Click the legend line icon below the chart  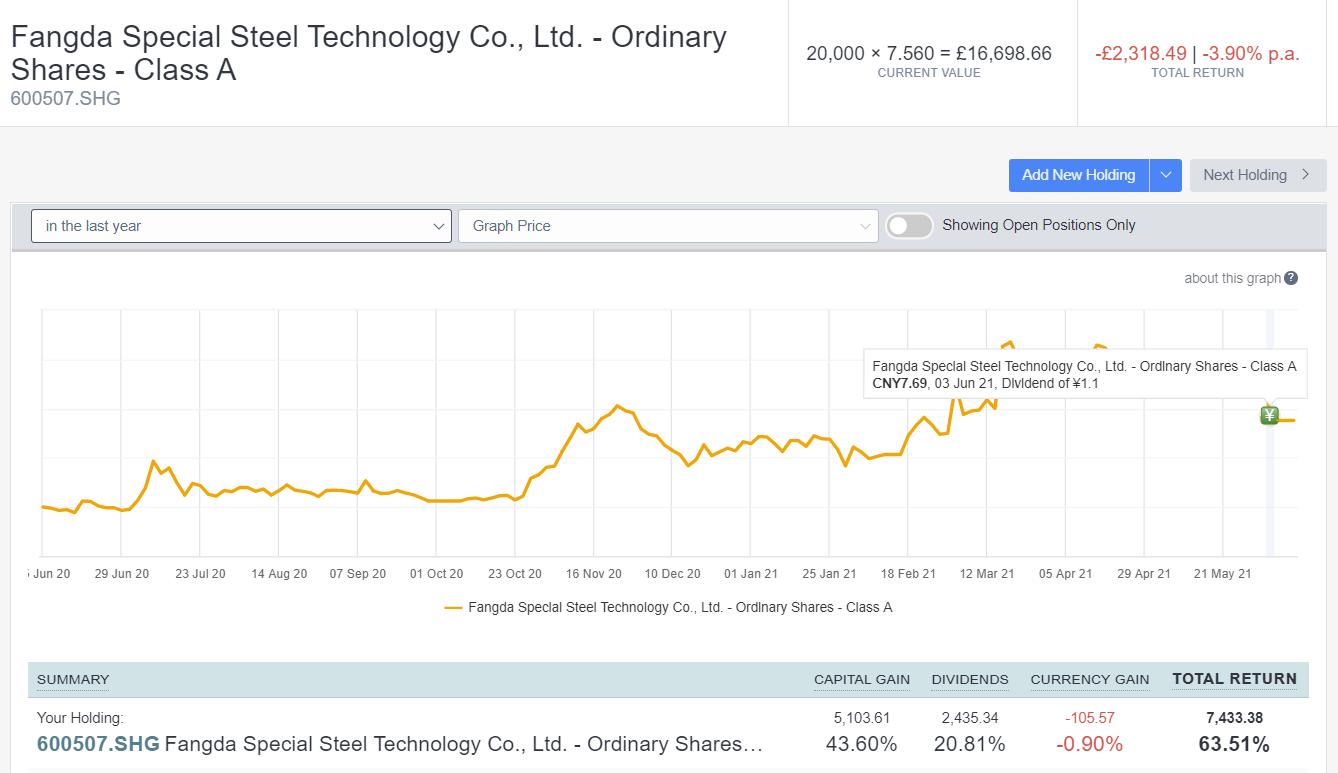pos(453,607)
